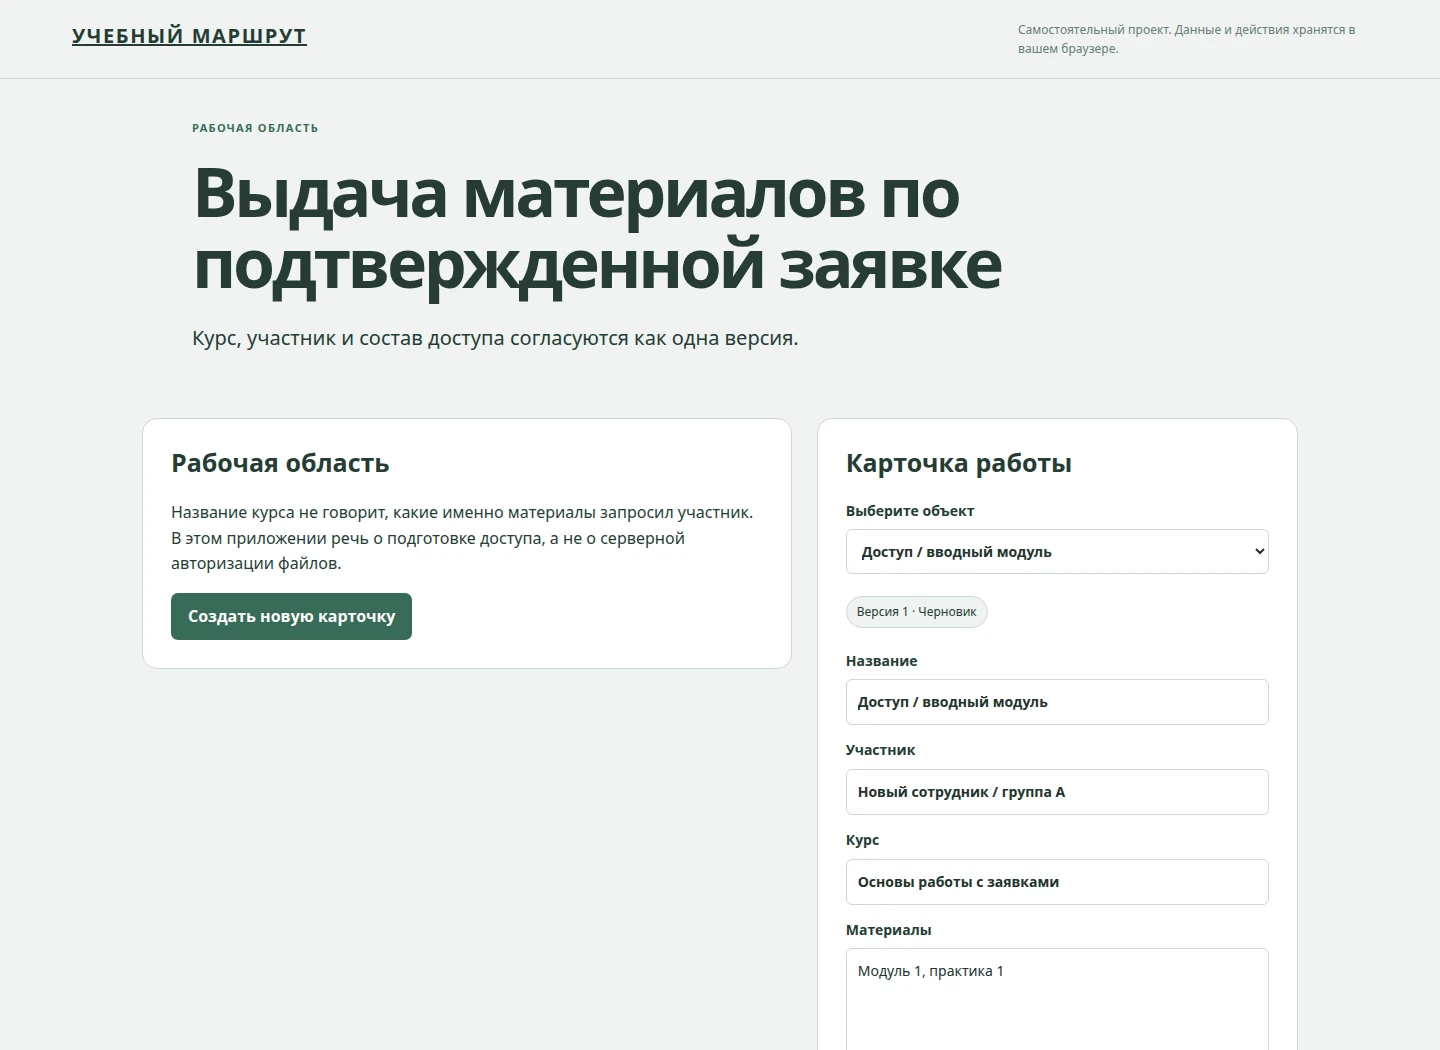The width and height of the screenshot is (1440, 1050).
Task: Click the «Материалы» field label
Action: pyautogui.click(x=889, y=930)
